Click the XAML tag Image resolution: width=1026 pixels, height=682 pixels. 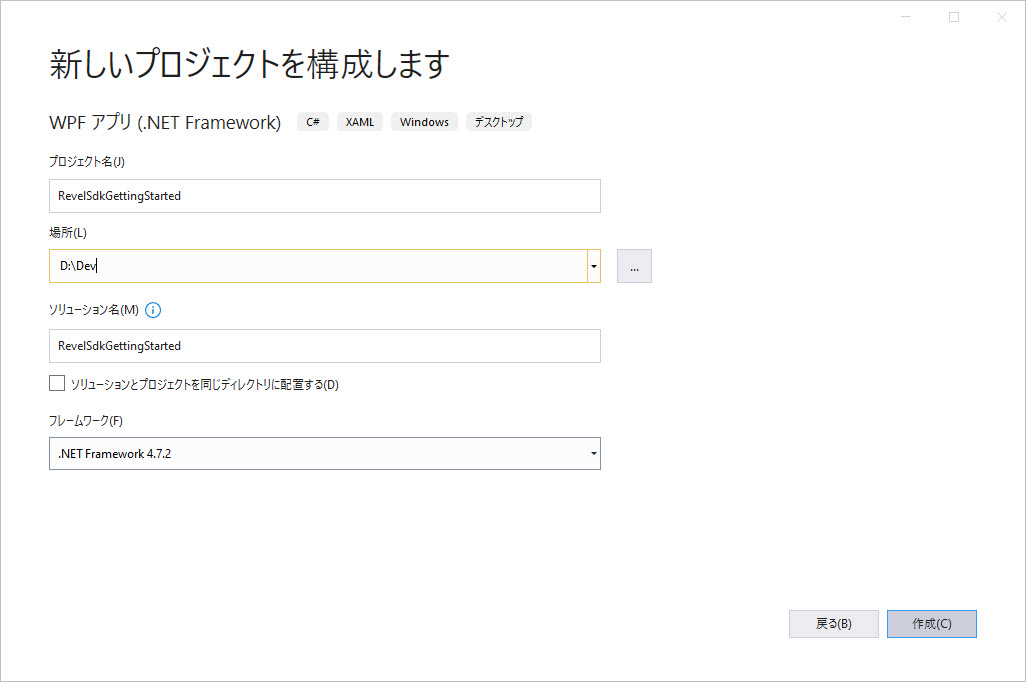(360, 122)
